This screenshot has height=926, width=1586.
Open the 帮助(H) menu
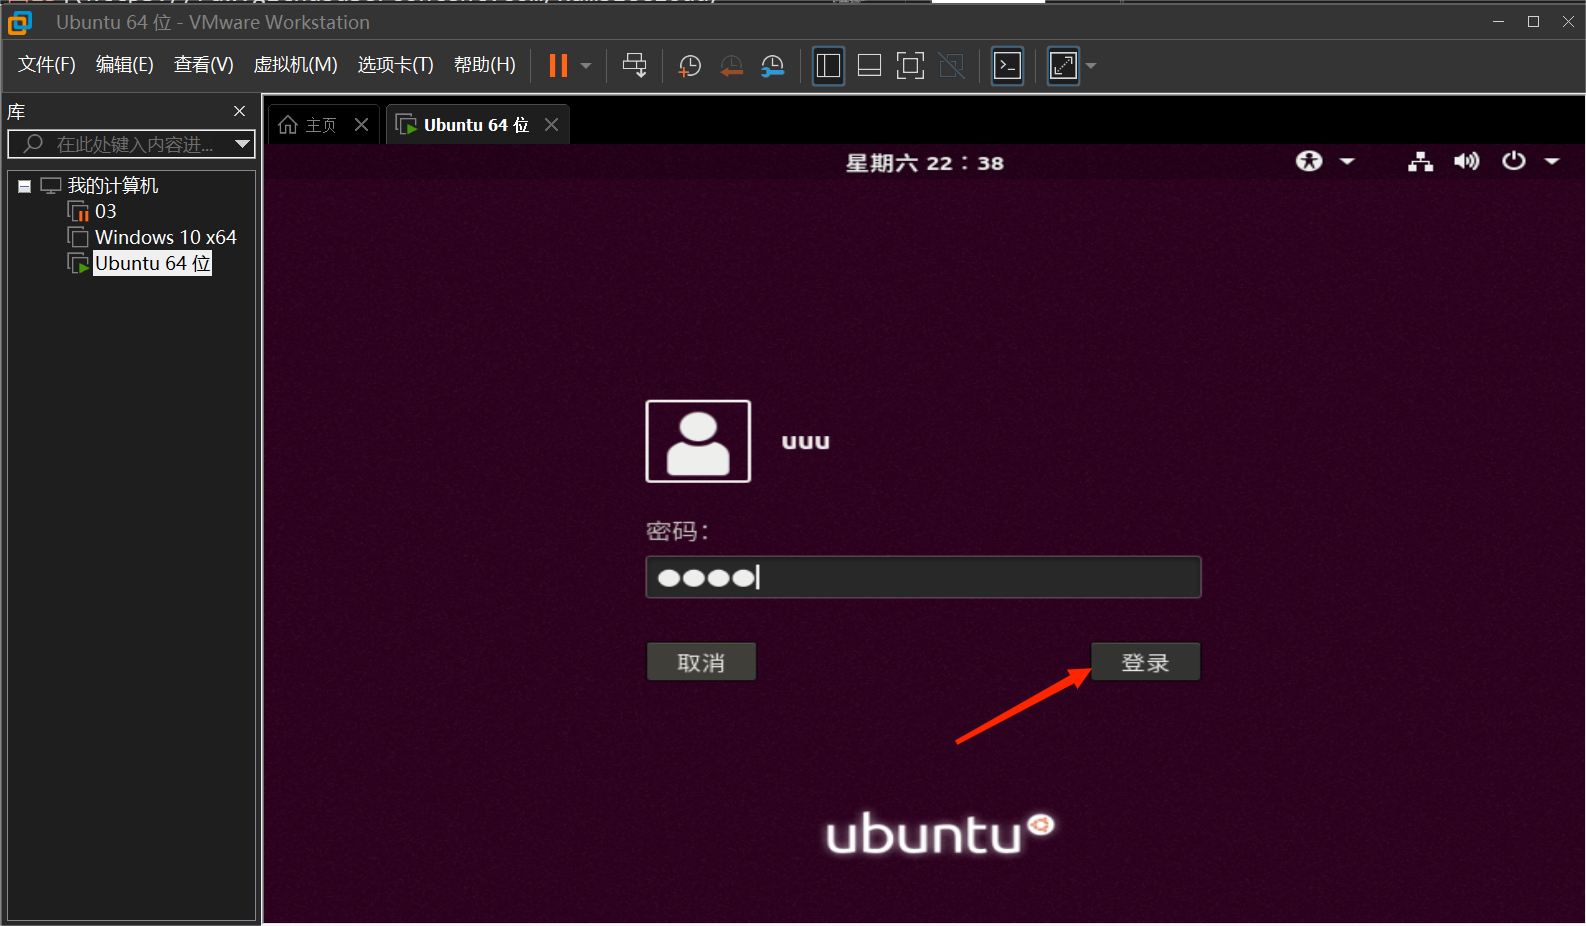485,65
